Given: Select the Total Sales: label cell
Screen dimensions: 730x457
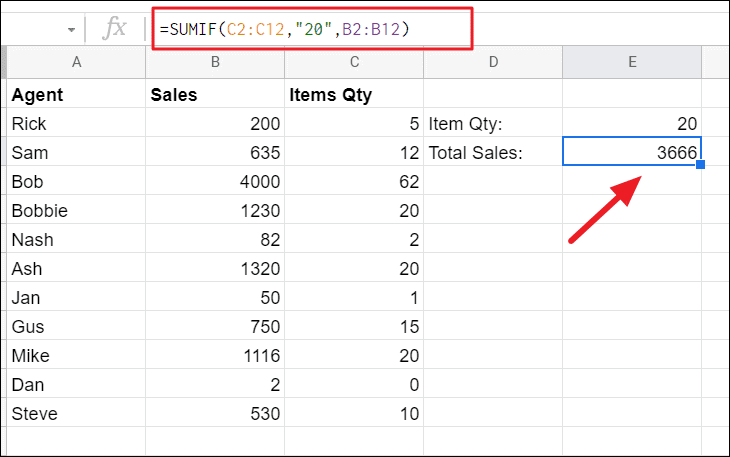Looking at the screenshot, I should click(x=493, y=153).
